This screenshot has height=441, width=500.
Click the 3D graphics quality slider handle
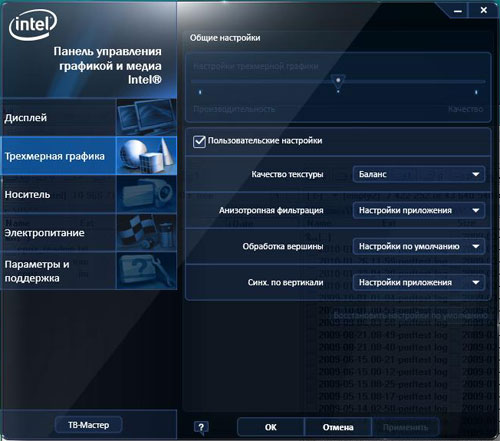338,81
